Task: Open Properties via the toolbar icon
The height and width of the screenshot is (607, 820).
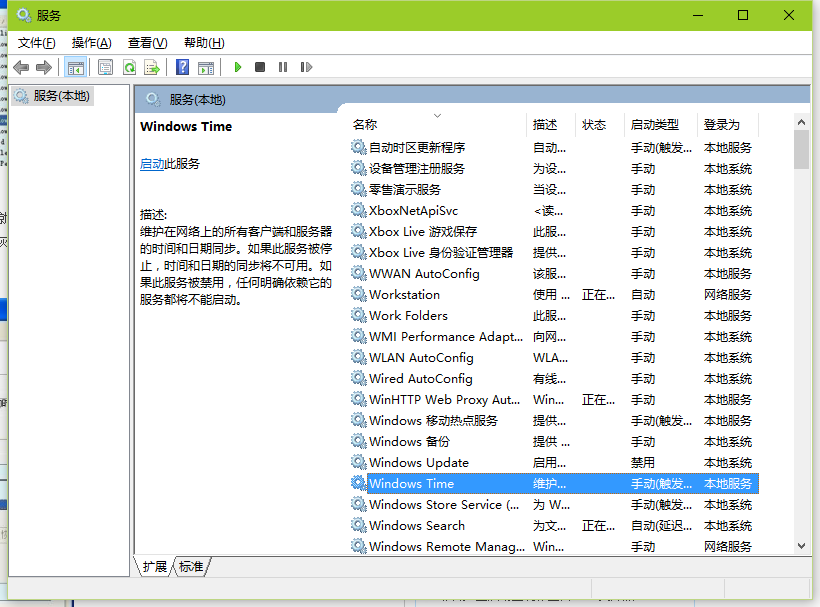Action: 105,67
